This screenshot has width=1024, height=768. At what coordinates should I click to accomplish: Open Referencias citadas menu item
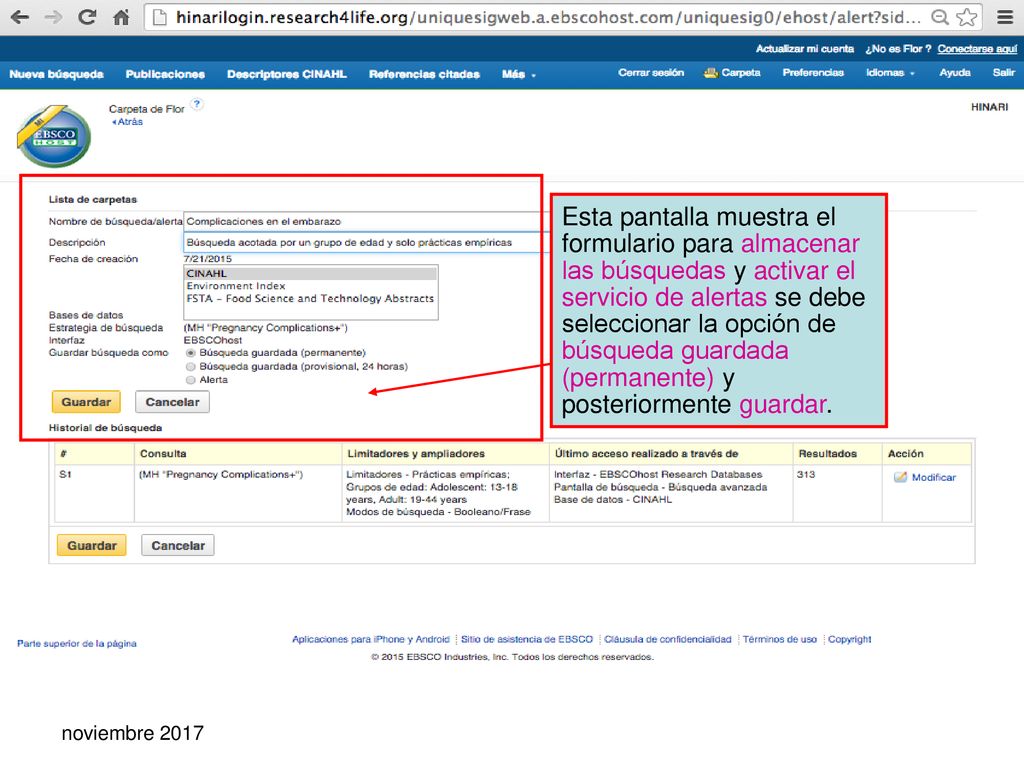click(x=424, y=74)
